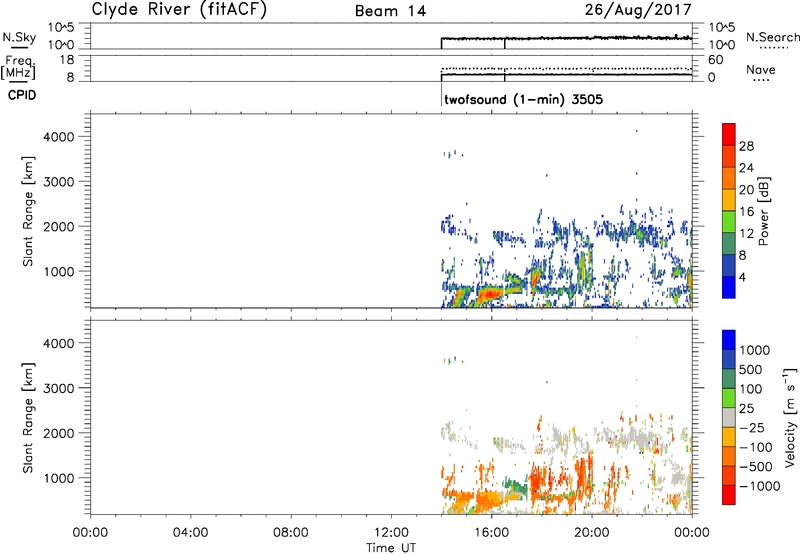Click the "Velocity [m s⁻¹]" color bar title
This screenshot has height=554, width=800.
coord(790,417)
